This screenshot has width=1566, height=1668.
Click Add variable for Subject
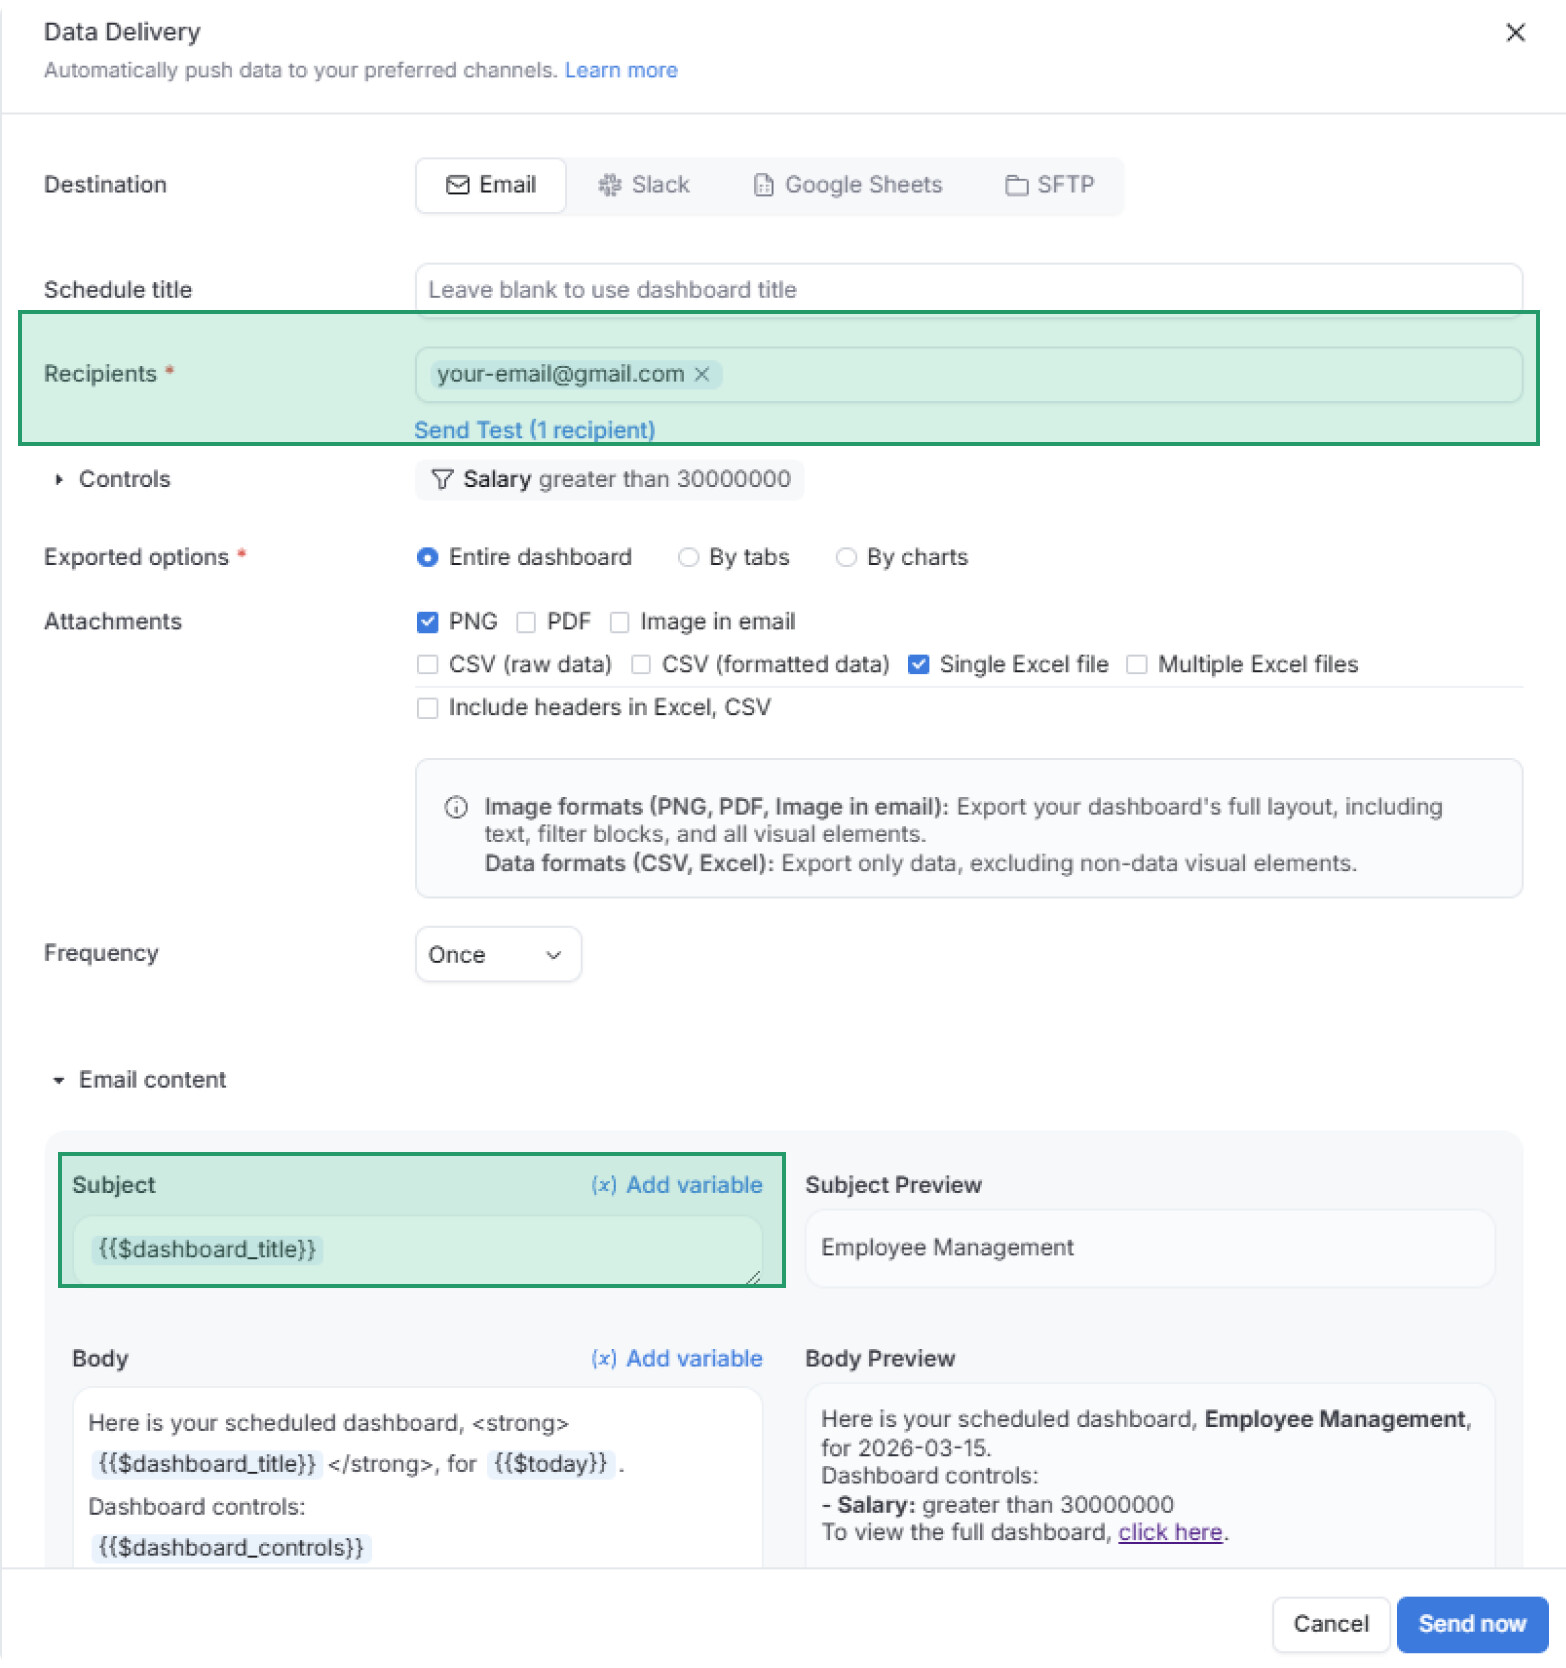coord(677,1185)
